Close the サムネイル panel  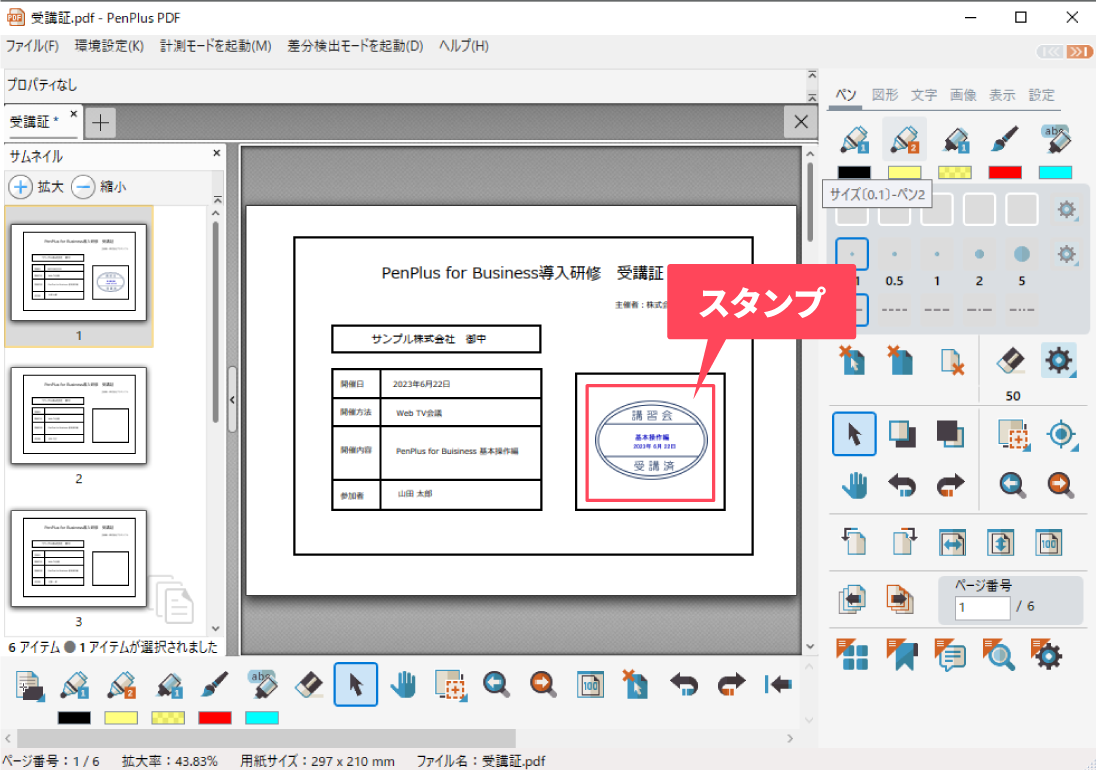pos(217,153)
